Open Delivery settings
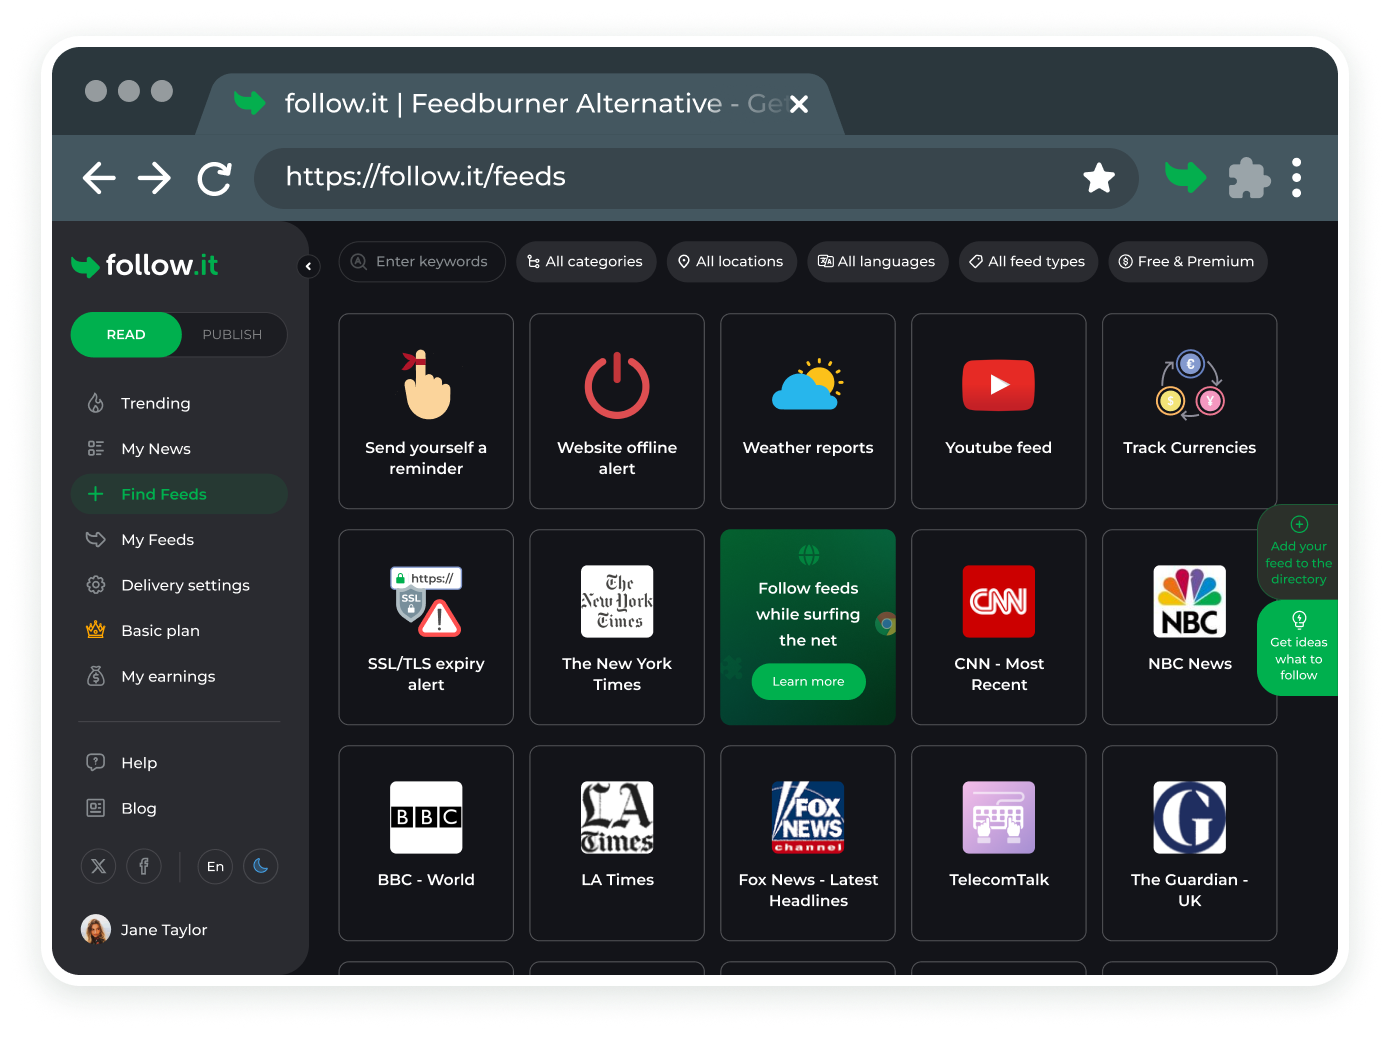This screenshot has width=1390, height=1037. (179, 585)
